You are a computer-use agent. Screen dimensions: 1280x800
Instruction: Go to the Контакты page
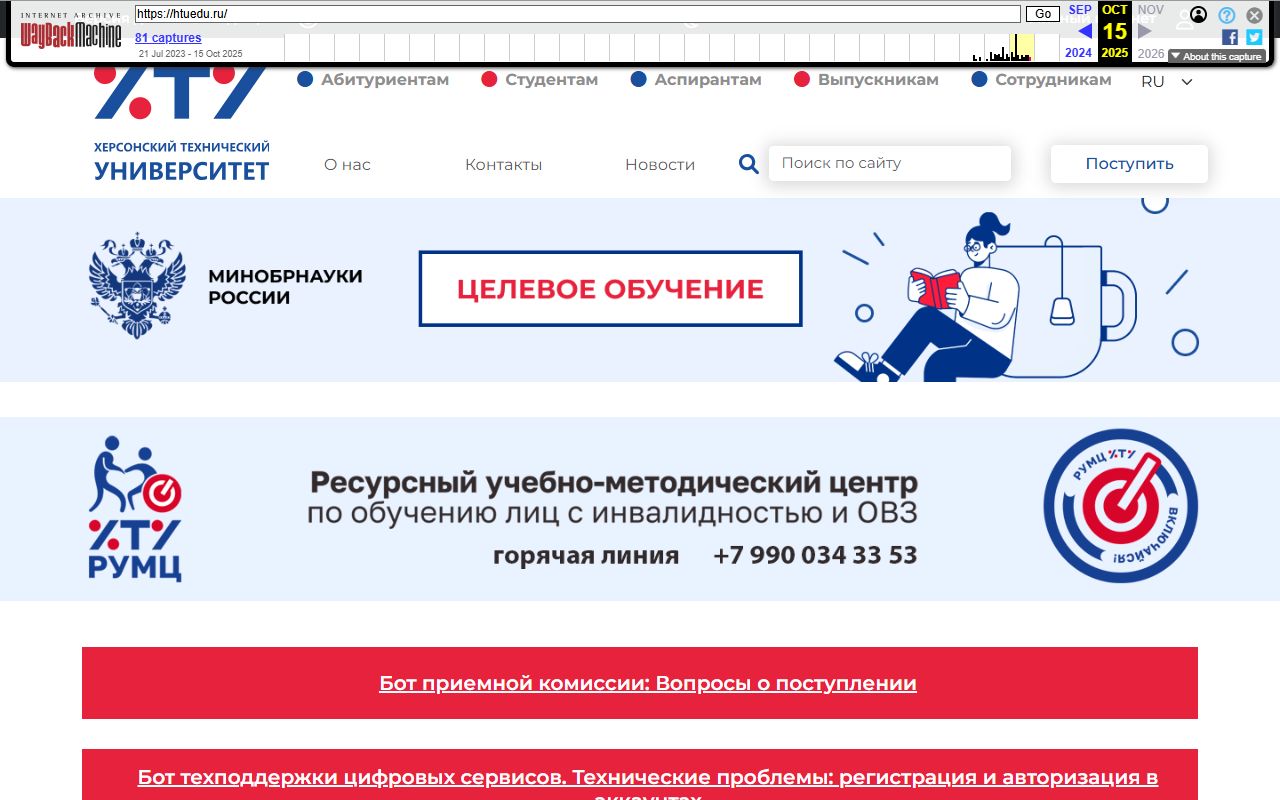pyautogui.click(x=503, y=165)
